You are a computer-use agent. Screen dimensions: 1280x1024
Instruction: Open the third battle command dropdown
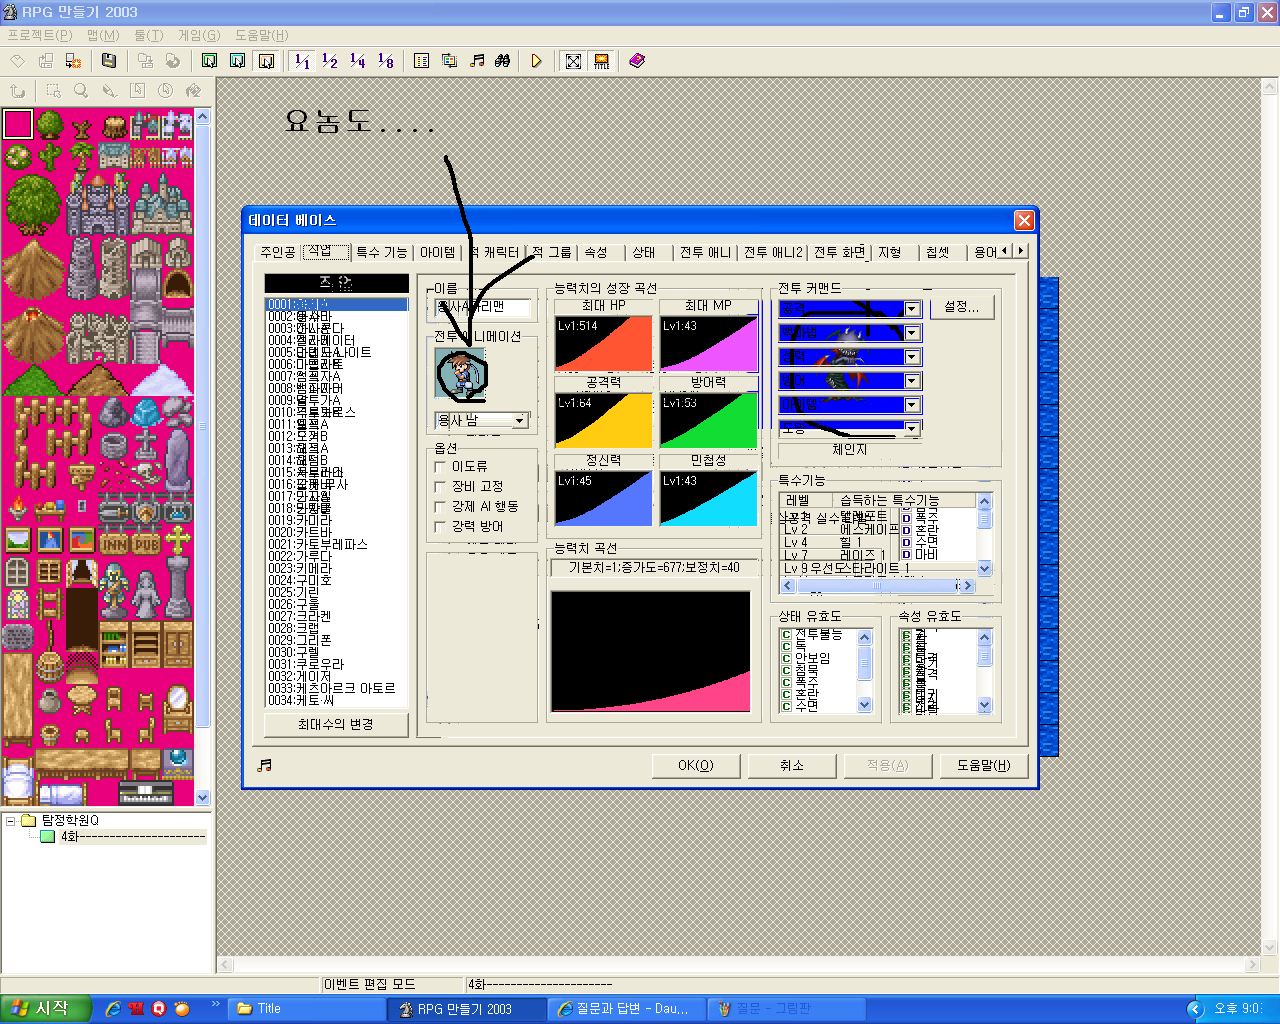click(912, 357)
